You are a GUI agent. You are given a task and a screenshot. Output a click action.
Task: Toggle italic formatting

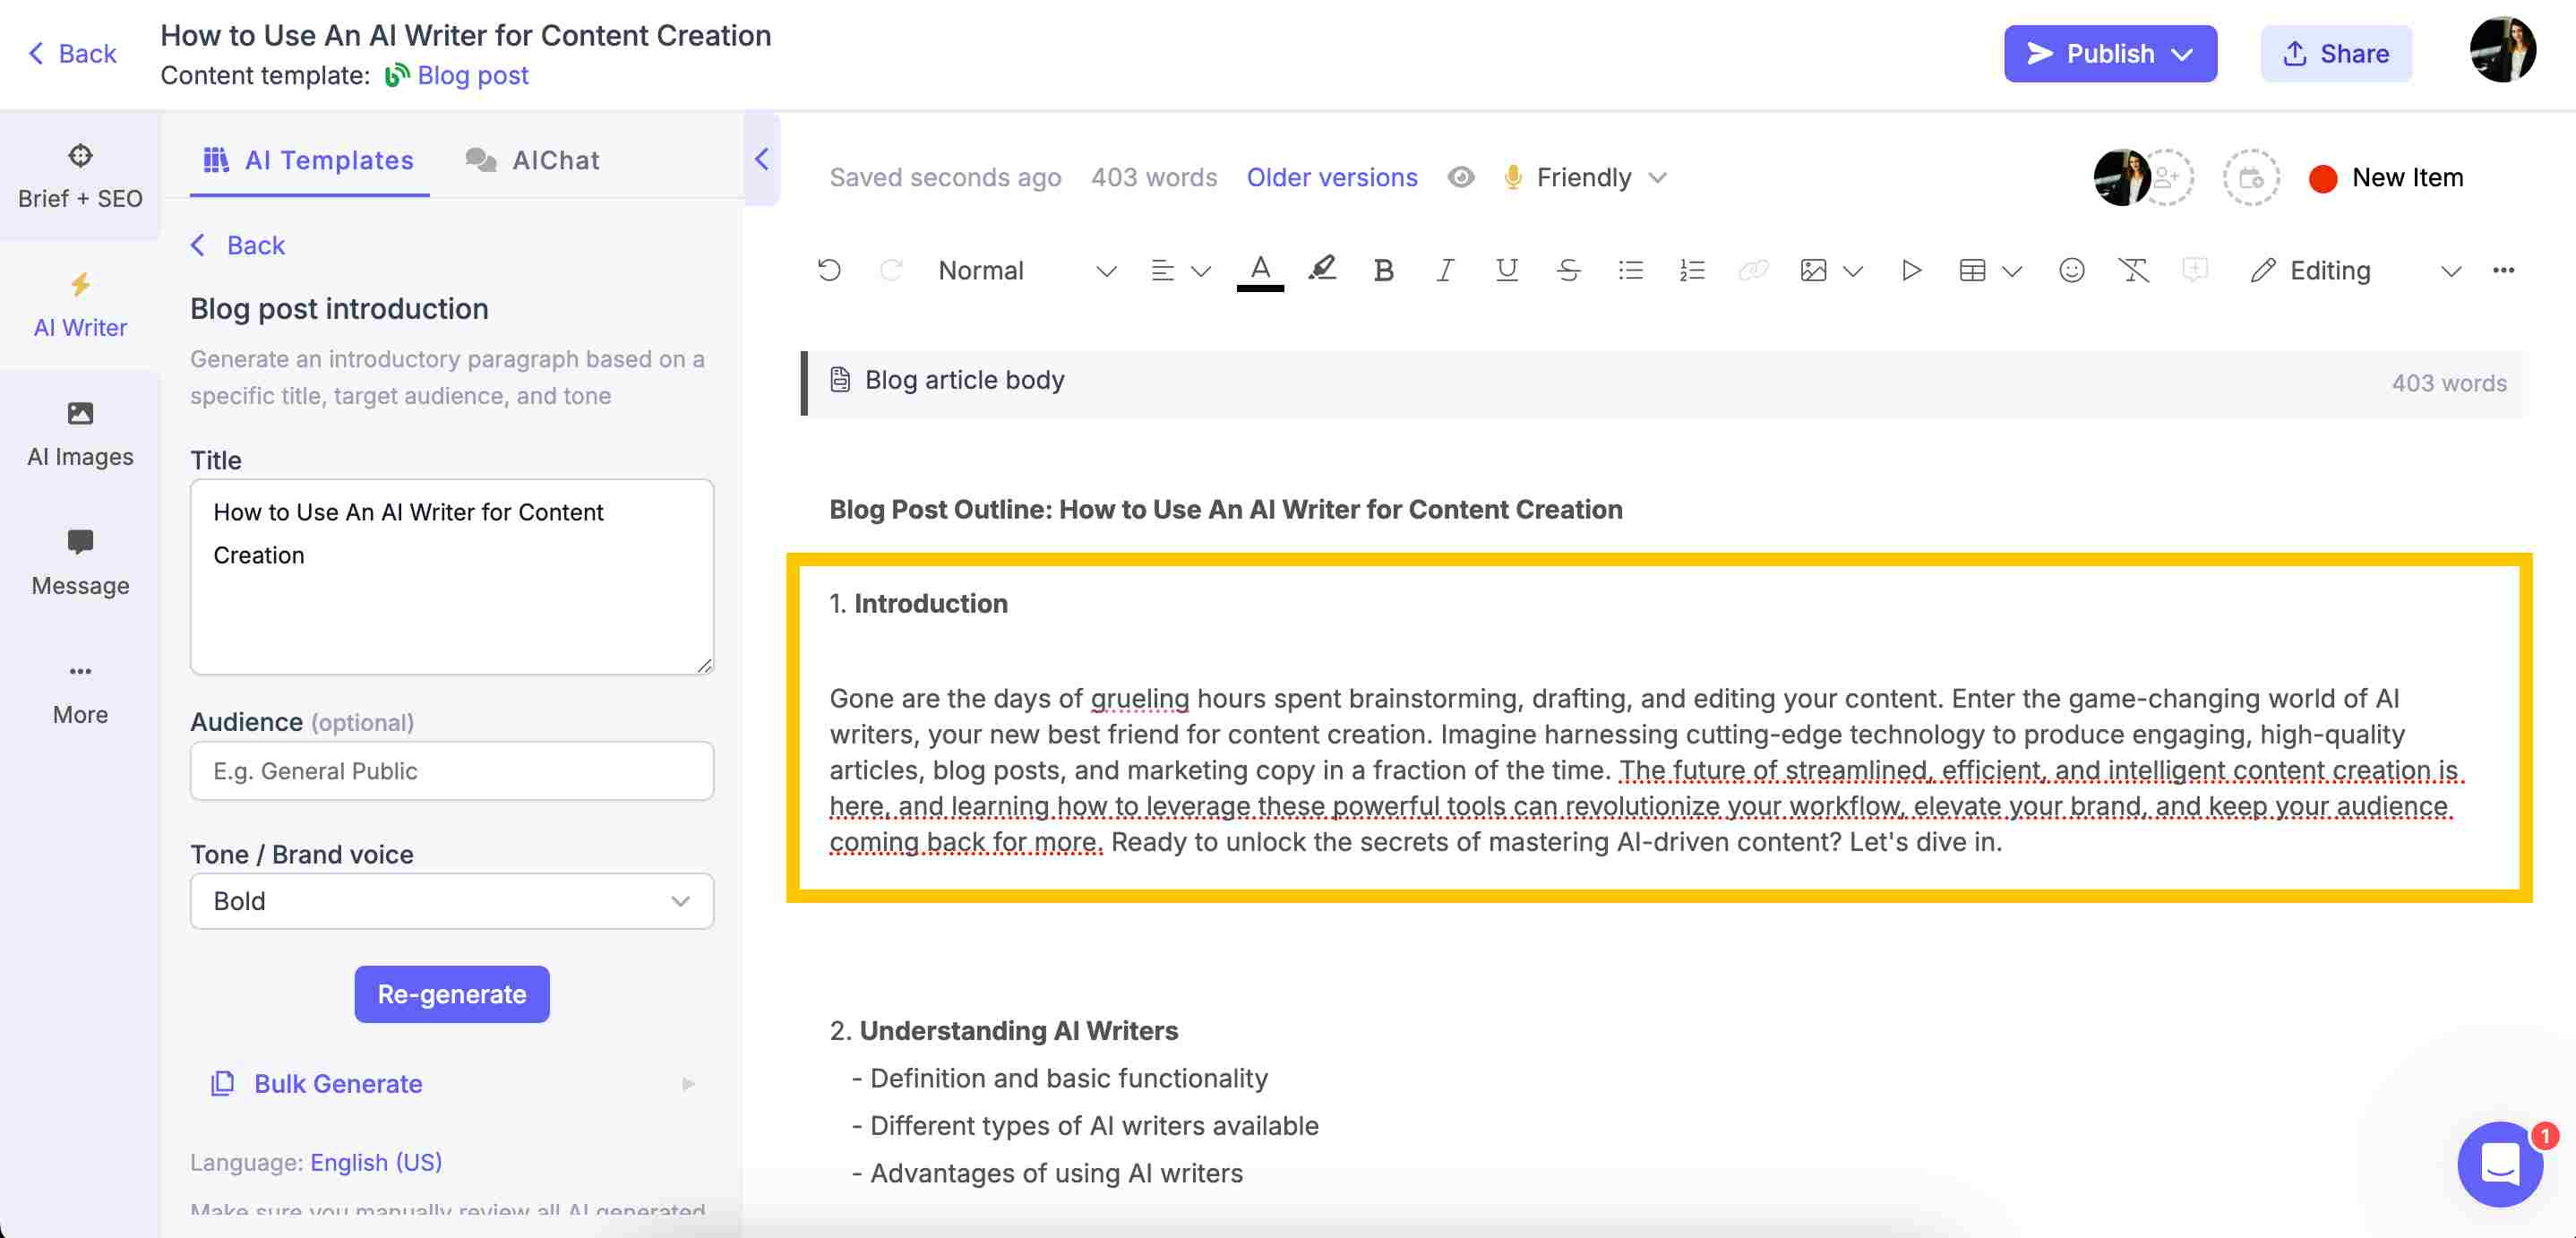[x=1444, y=270]
